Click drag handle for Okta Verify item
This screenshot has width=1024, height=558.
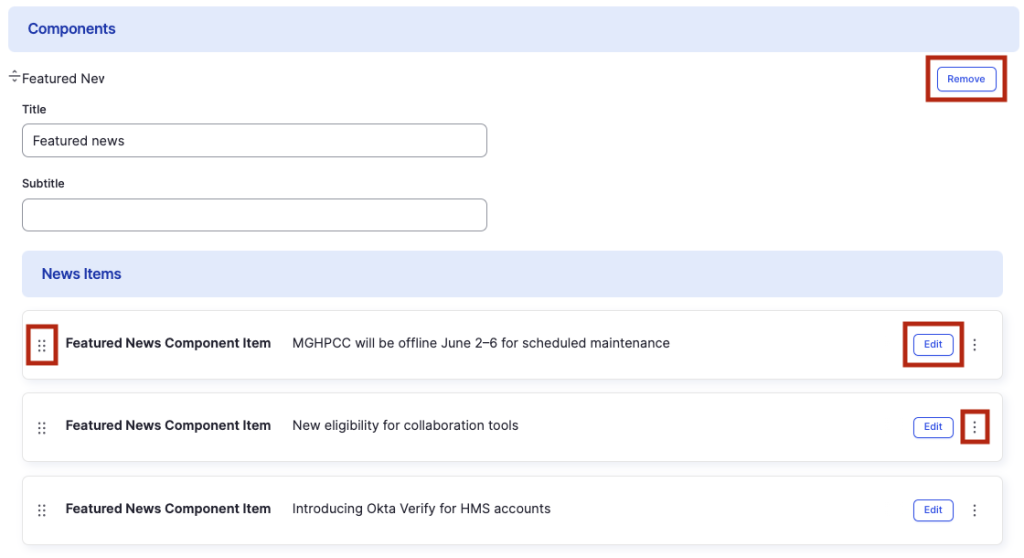[x=42, y=510]
